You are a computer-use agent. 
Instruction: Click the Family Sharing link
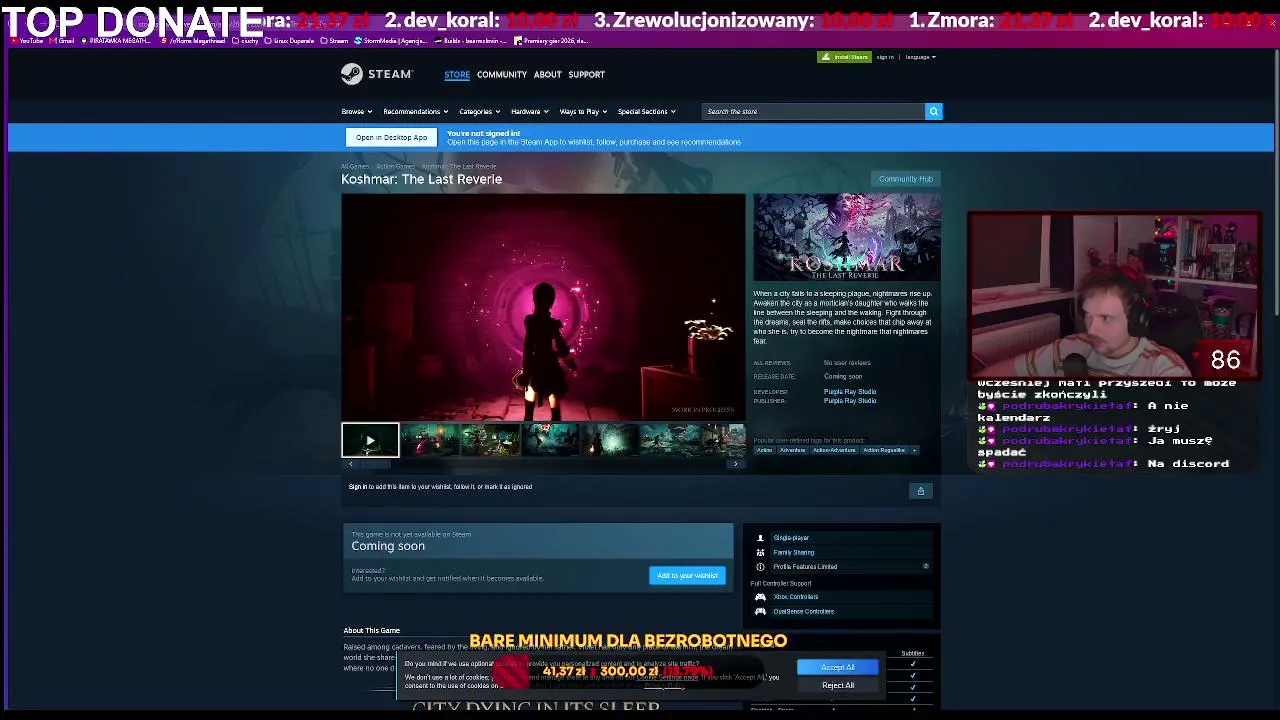coord(794,552)
